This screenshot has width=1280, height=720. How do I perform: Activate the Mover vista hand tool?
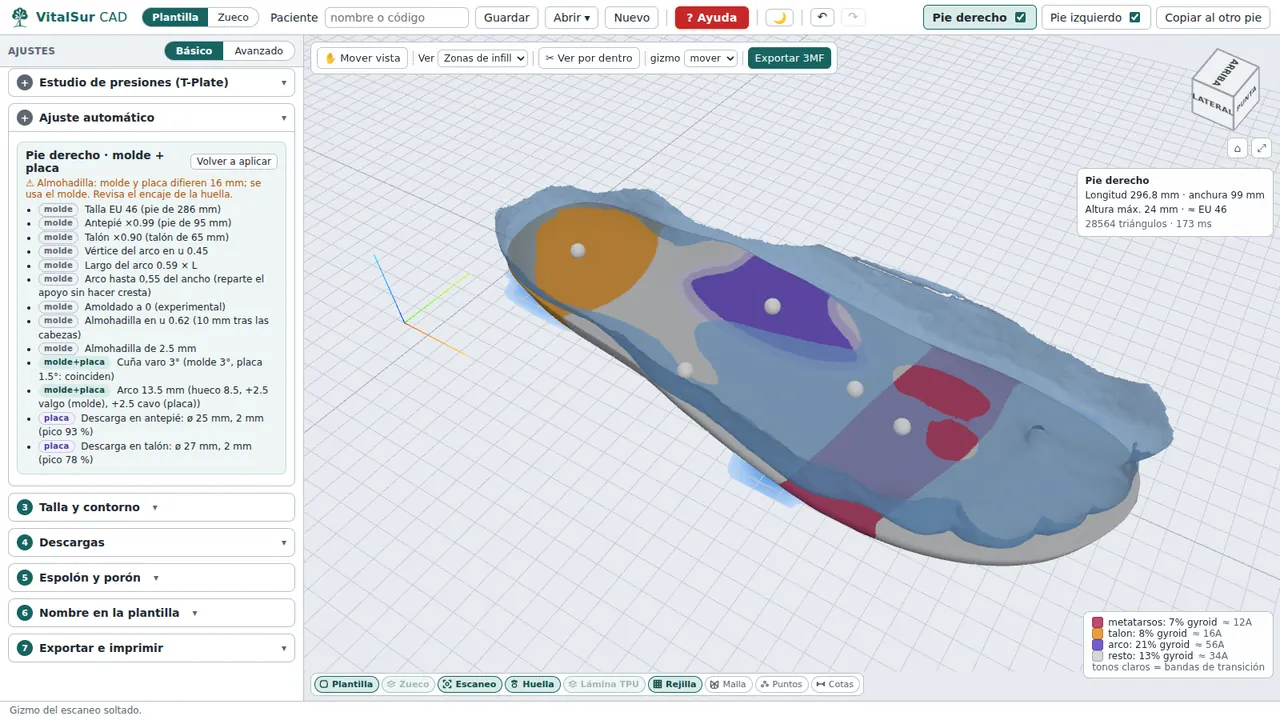362,58
